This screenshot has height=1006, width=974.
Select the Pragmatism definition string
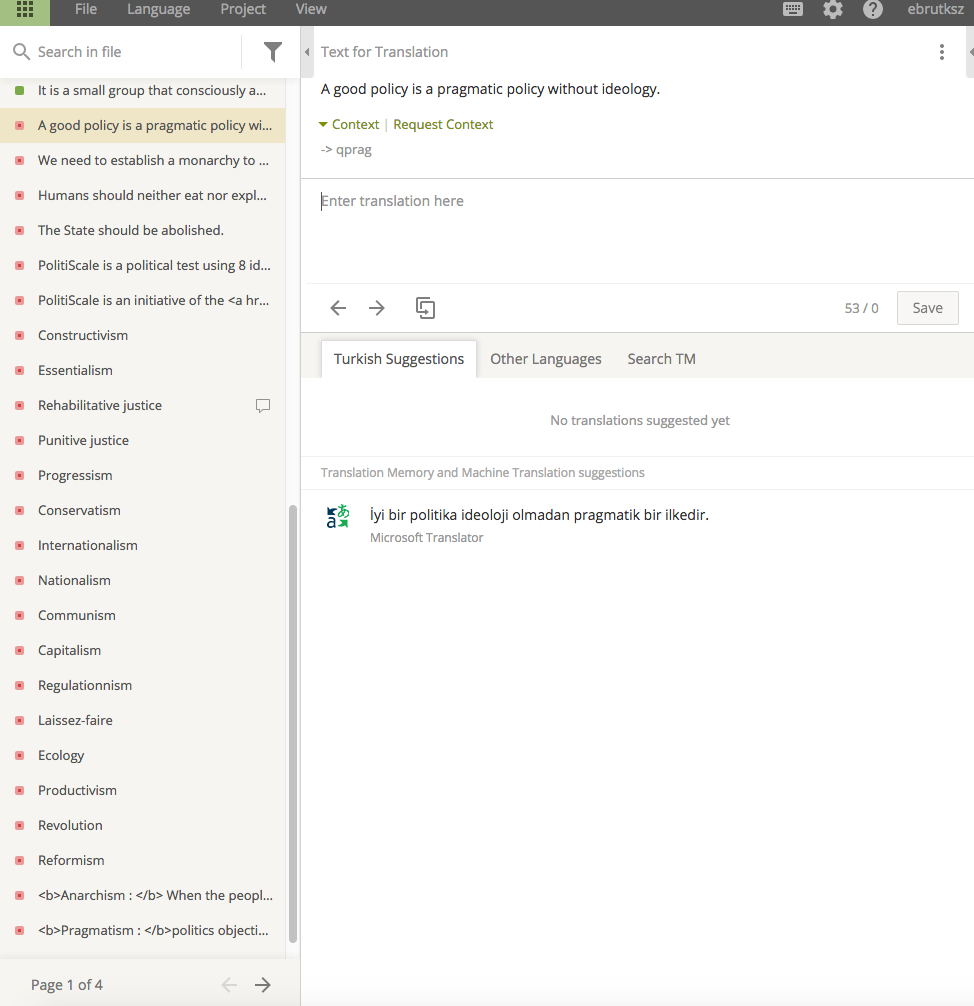tap(142, 930)
